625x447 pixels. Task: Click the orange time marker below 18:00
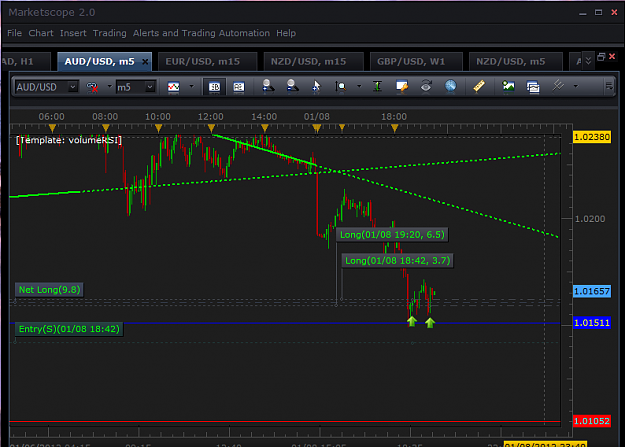(395, 128)
